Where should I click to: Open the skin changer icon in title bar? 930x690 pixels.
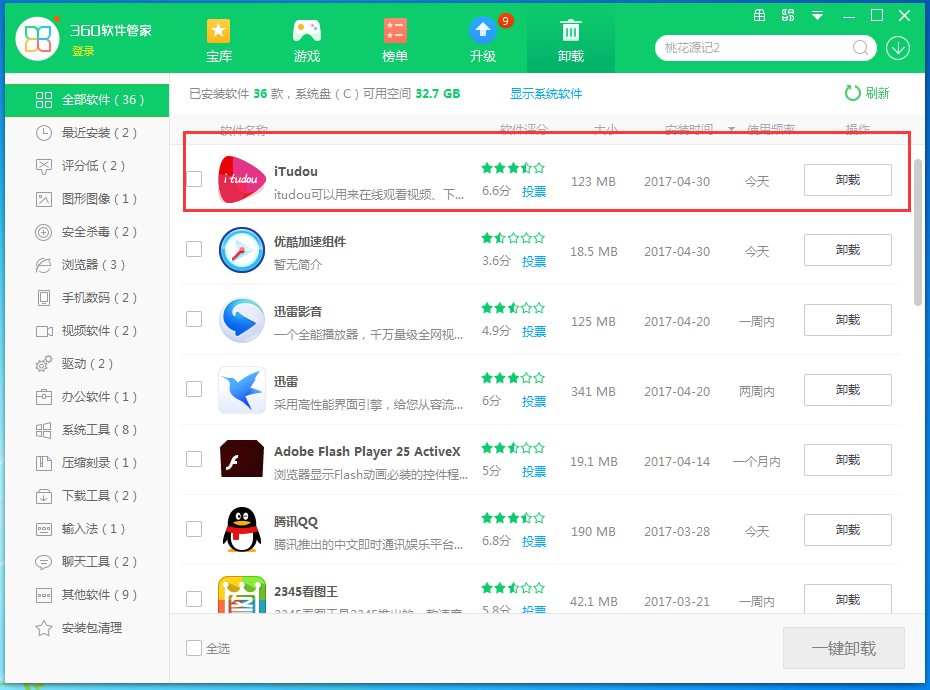pos(759,15)
